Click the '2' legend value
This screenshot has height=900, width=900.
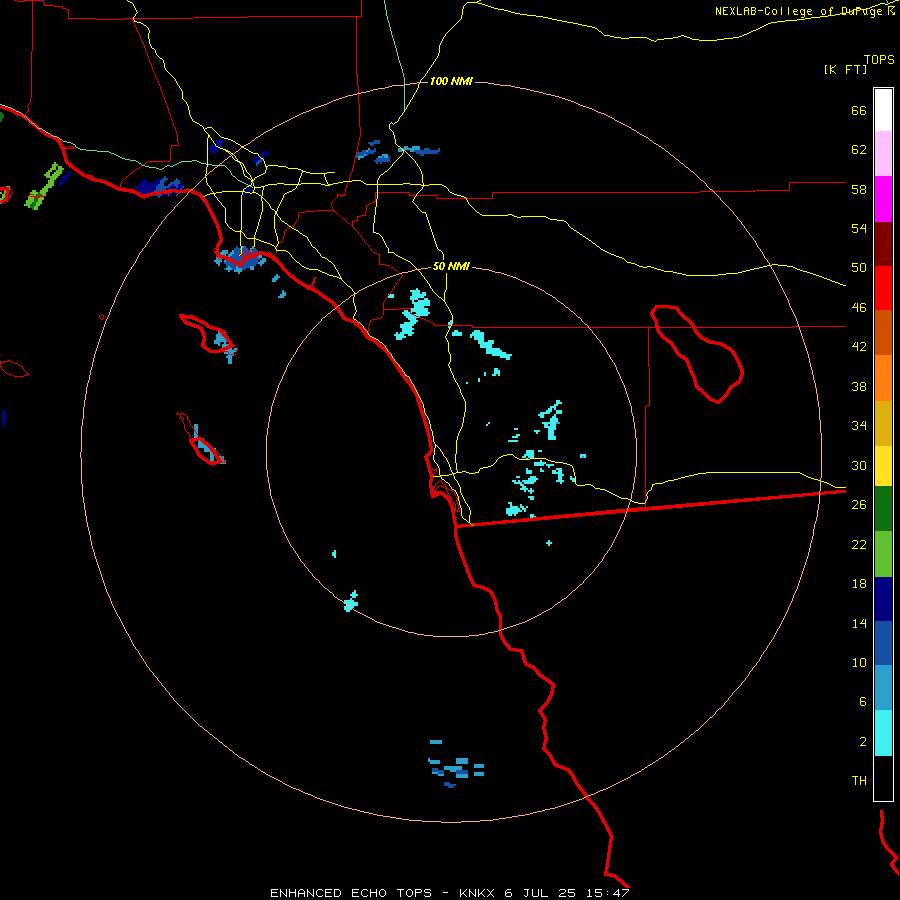coord(863,742)
